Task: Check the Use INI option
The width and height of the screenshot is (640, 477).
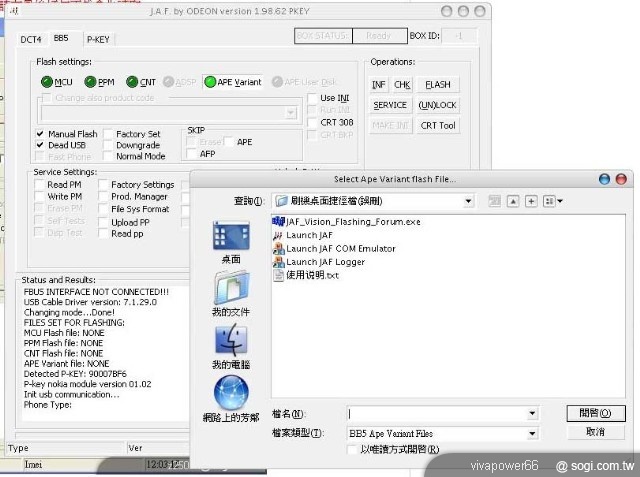Action: tap(312, 98)
